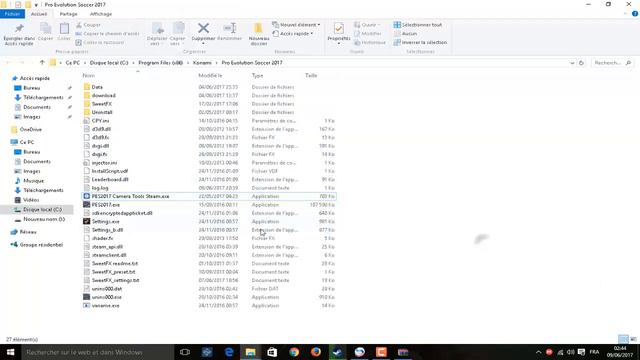
Task: Open Chrome from taskbar
Action: point(294,352)
